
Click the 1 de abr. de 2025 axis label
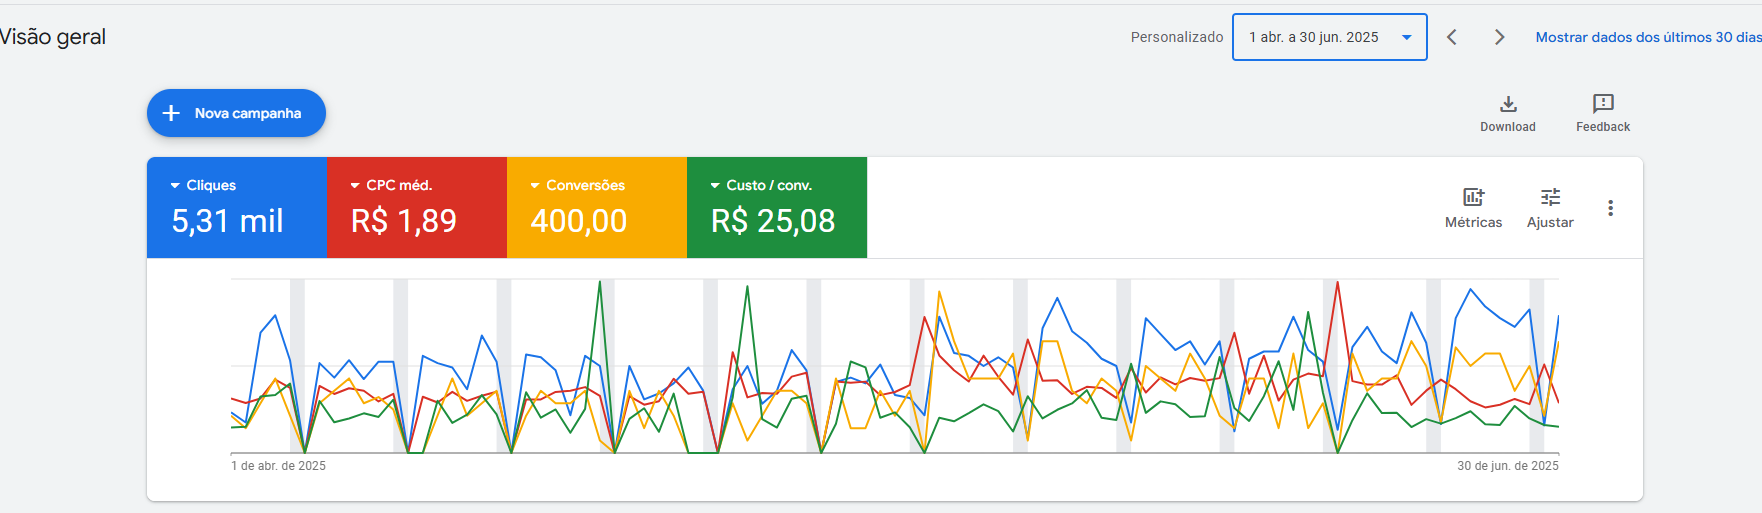click(278, 466)
